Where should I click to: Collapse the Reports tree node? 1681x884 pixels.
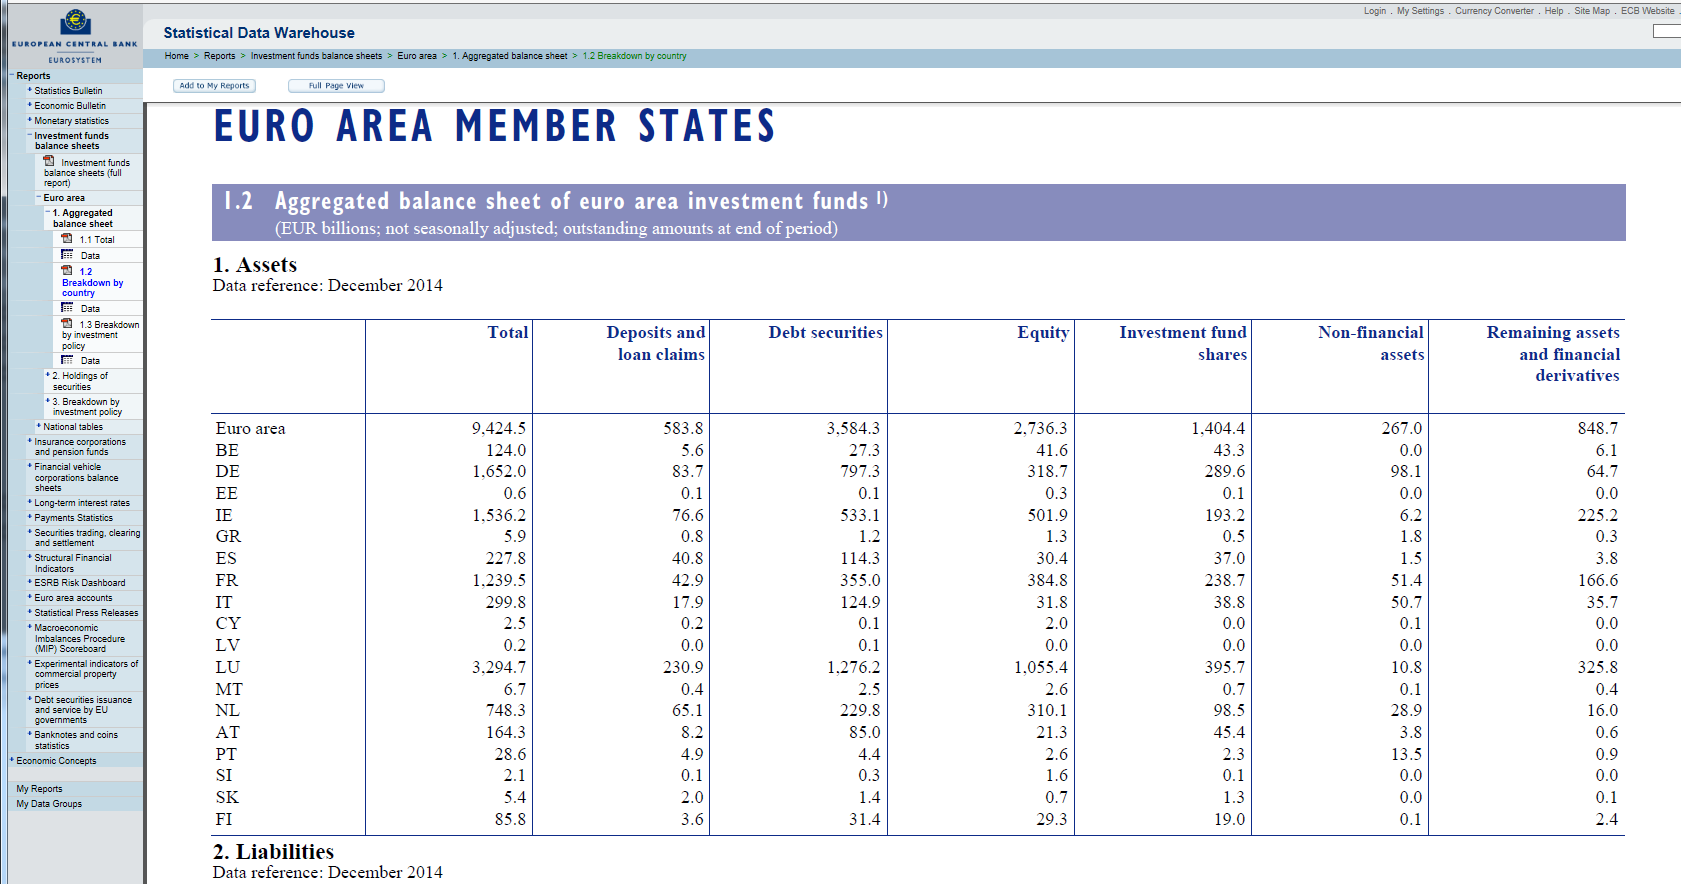[x=12, y=76]
